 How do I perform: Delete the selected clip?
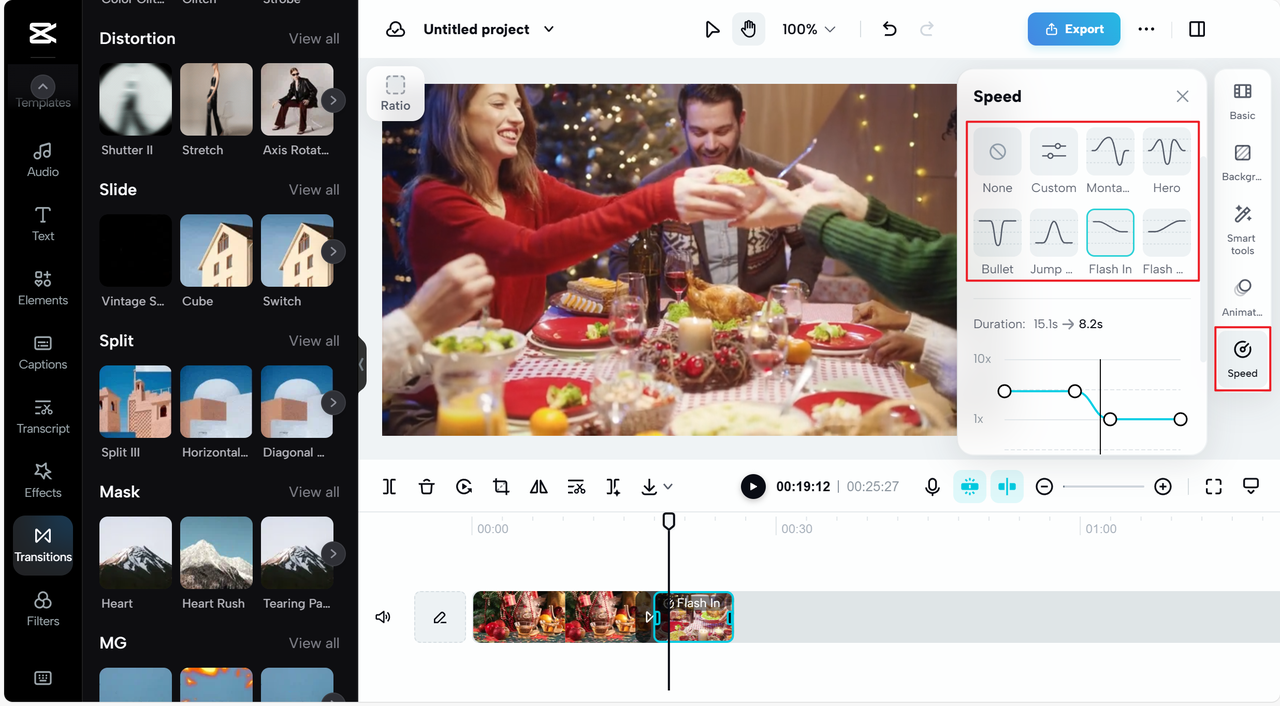(x=426, y=487)
